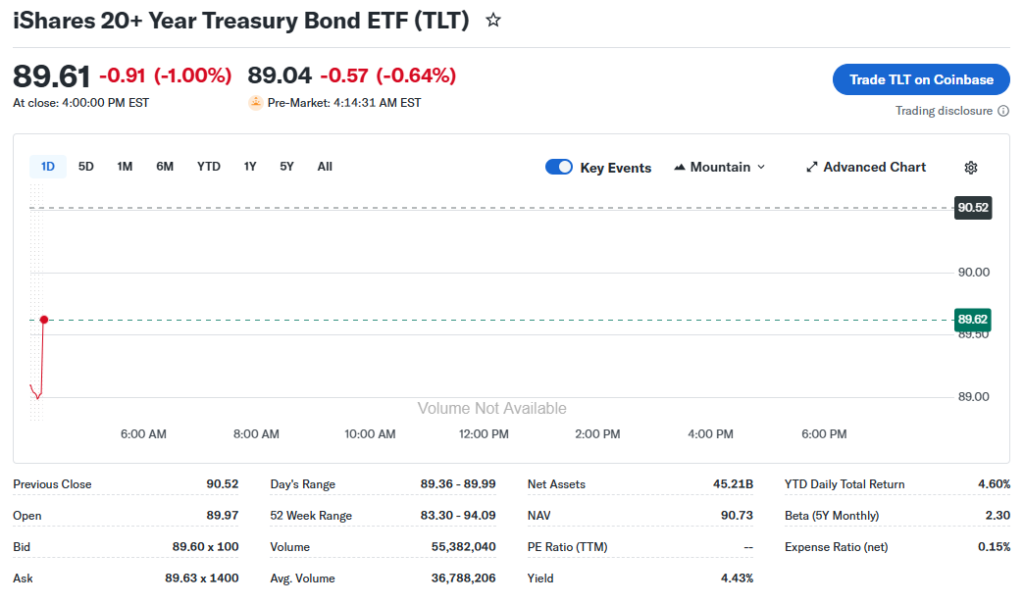
Task: Show the 1M chart range
Action: coord(125,167)
